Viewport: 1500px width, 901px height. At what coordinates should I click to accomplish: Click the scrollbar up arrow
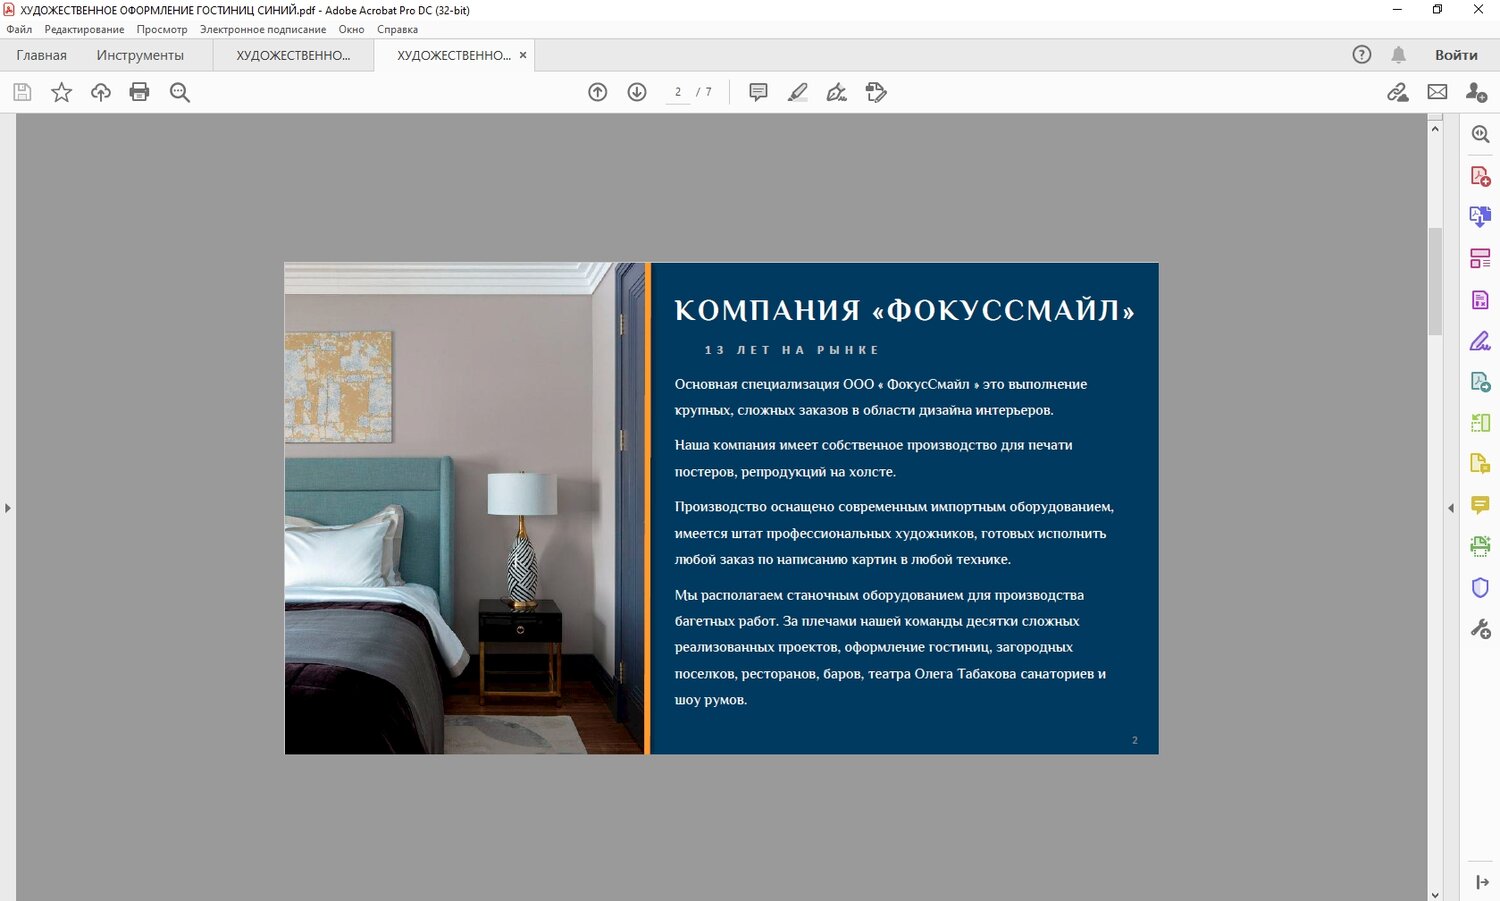pyautogui.click(x=1435, y=128)
